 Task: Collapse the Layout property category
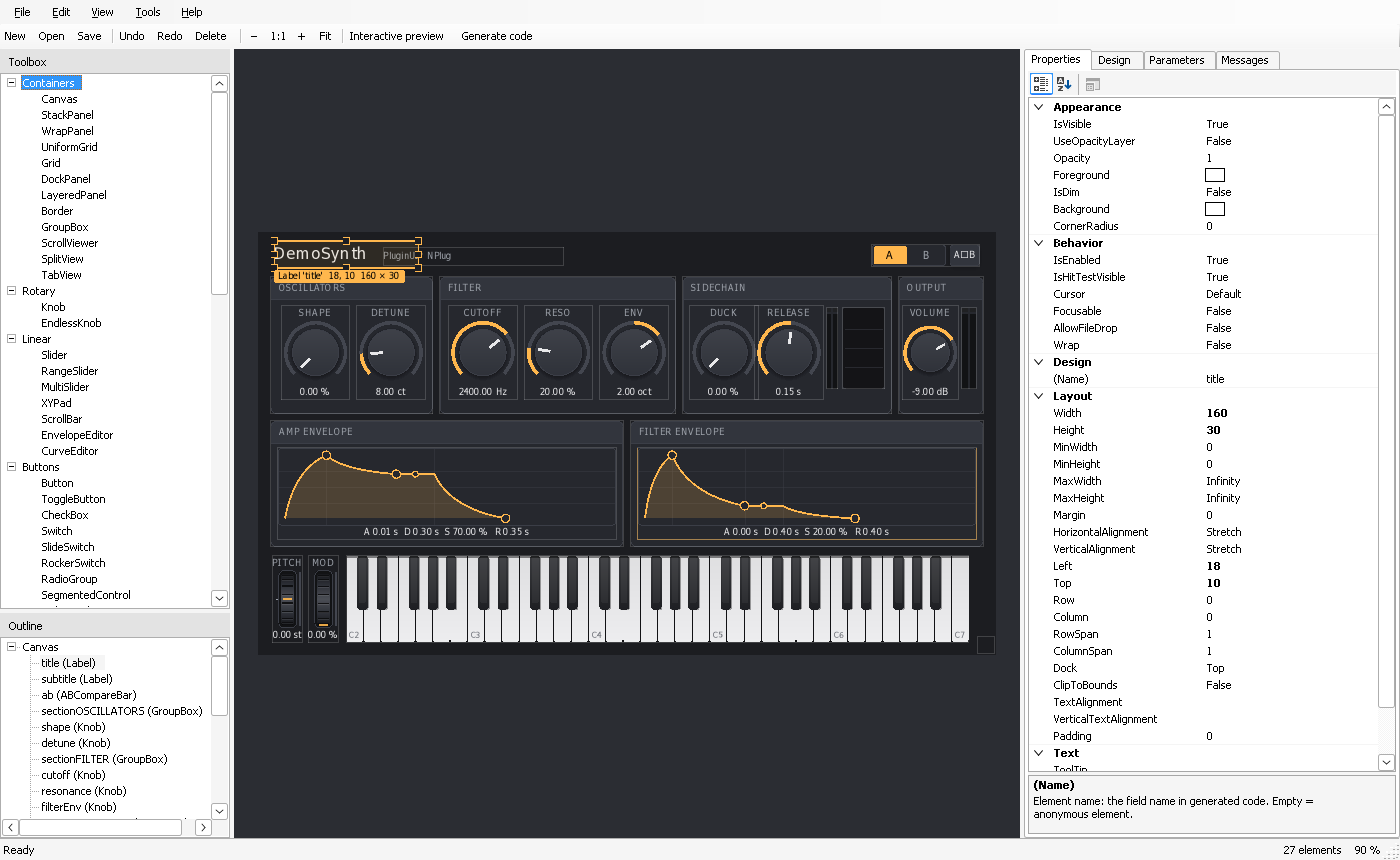click(1039, 396)
